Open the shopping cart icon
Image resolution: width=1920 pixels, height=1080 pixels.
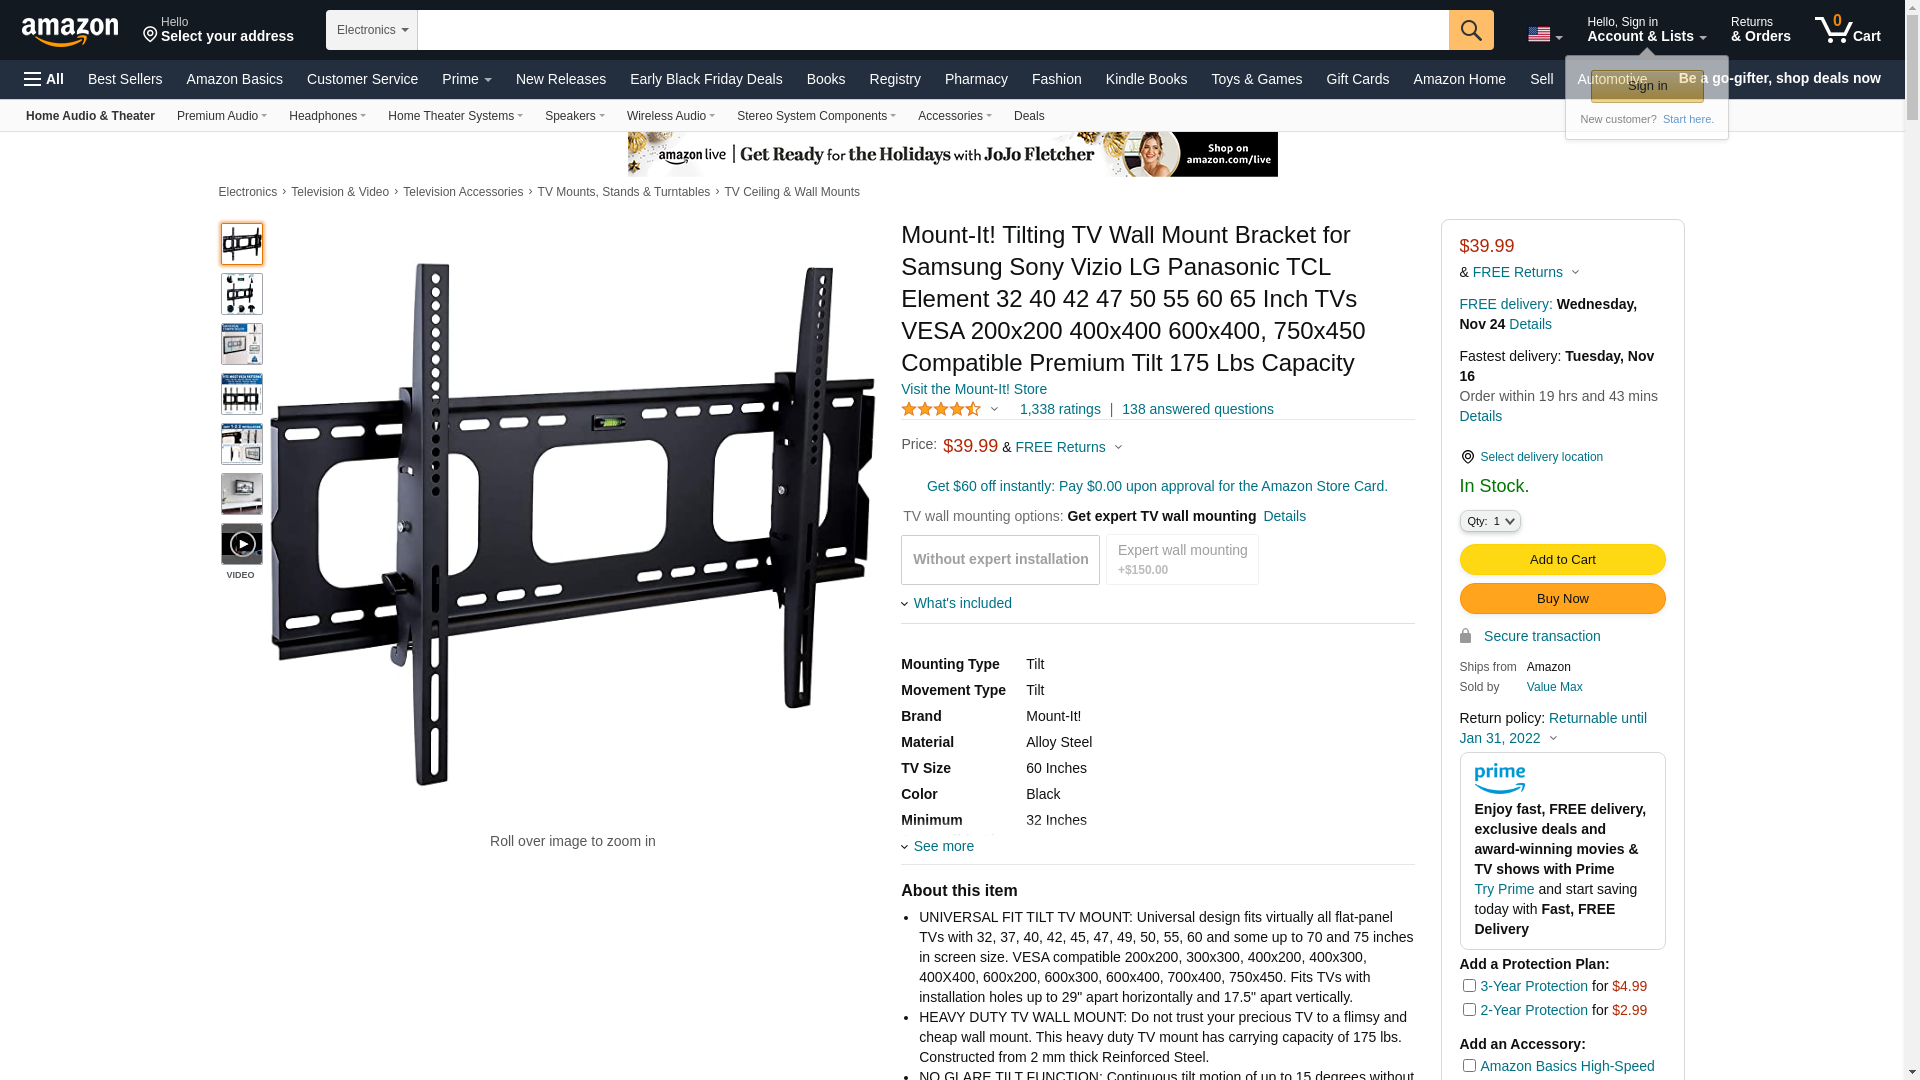click(x=1847, y=30)
